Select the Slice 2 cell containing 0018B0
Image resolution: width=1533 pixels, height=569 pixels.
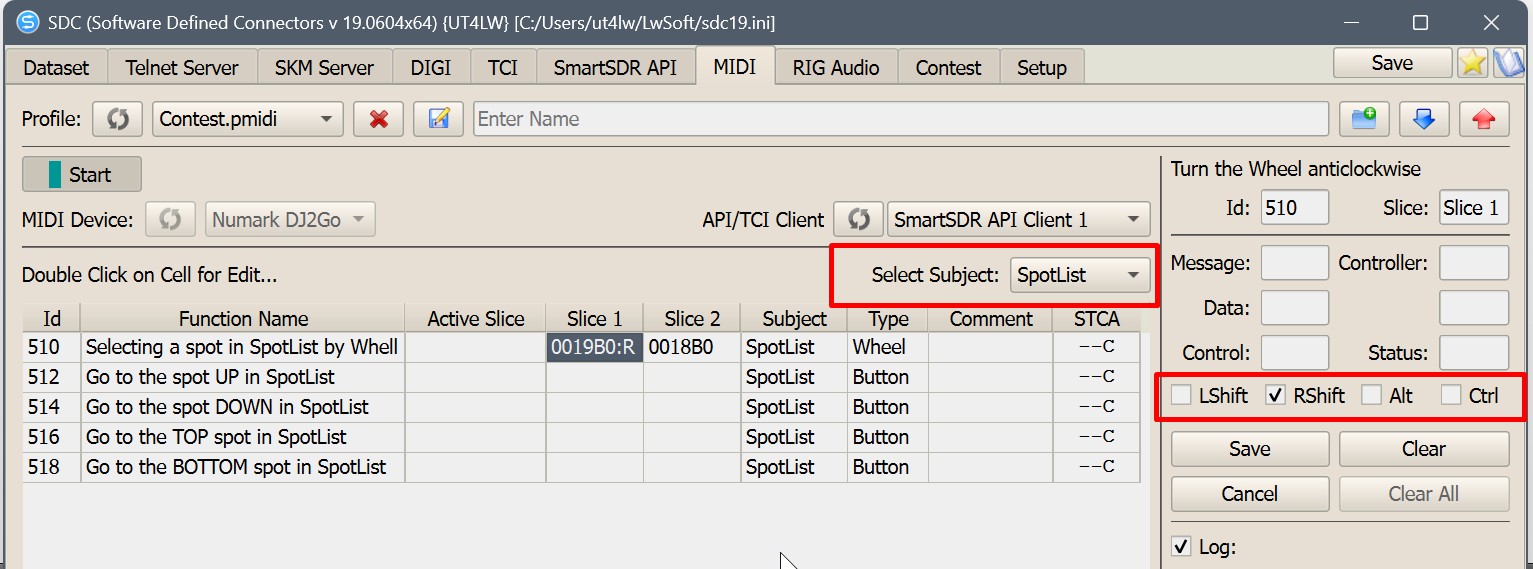[x=692, y=347]
